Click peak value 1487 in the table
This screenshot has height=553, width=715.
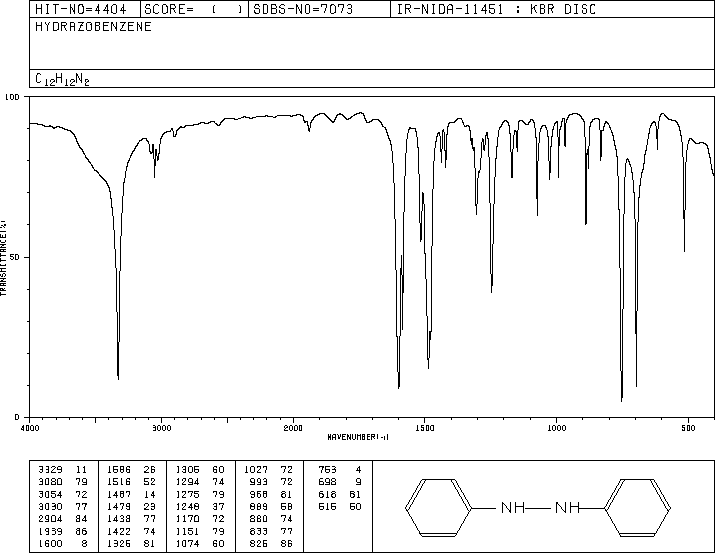point(119,495)
